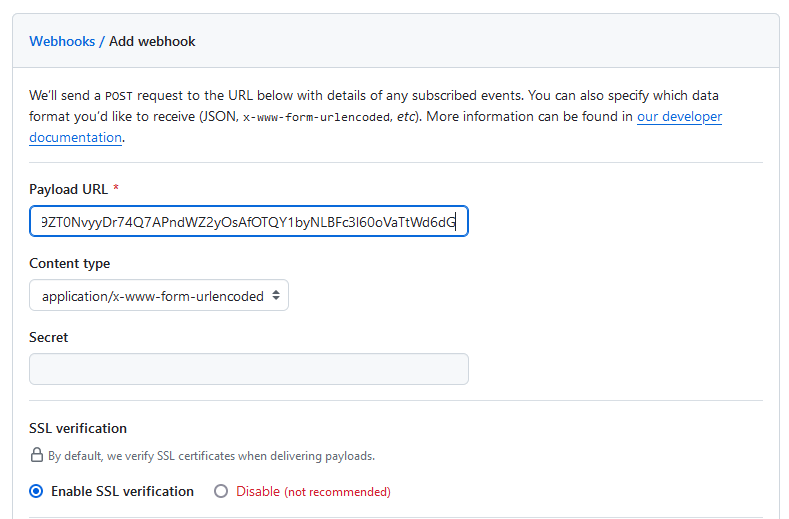Click into the empty Secret field

(x=248, y=369)
